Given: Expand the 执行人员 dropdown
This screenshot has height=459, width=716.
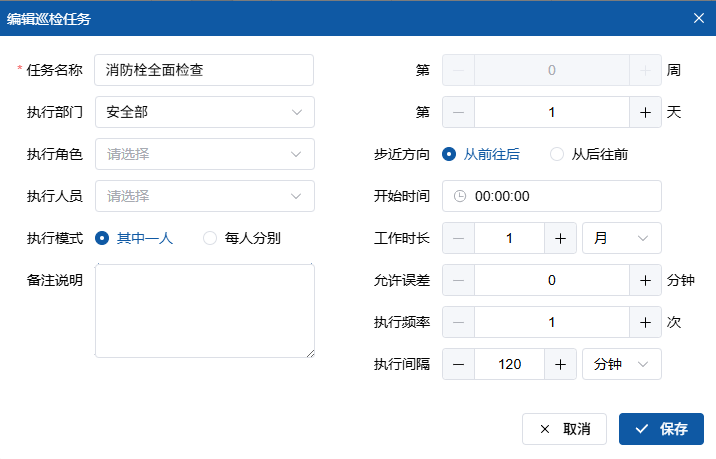Looking at the screenshot, I should click(204, 196).
